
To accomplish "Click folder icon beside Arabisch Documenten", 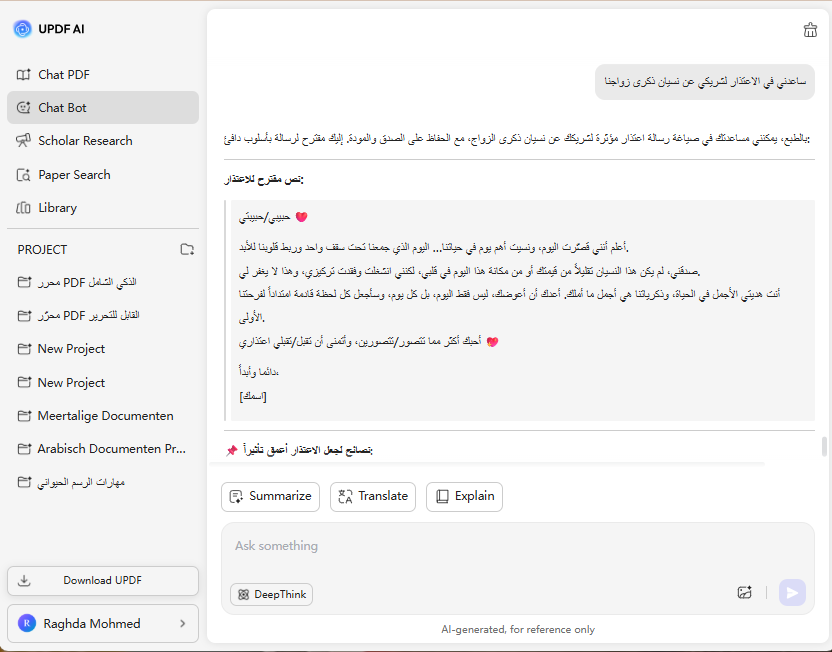I will click(24, 449).
